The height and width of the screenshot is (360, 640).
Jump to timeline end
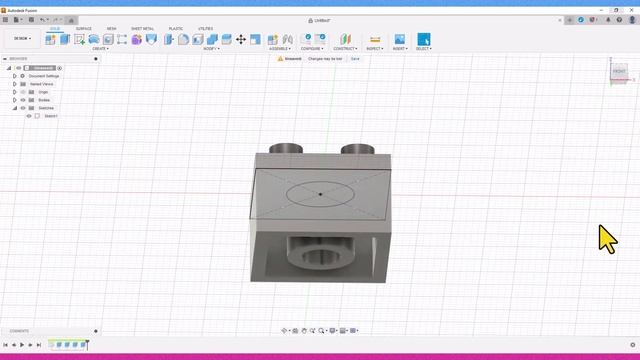[39, 345]
